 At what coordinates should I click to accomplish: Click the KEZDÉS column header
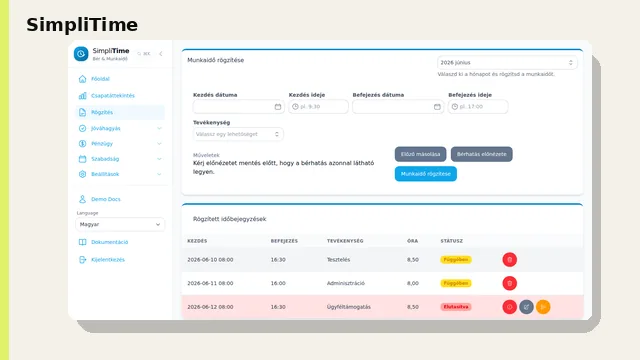(197, 241)
